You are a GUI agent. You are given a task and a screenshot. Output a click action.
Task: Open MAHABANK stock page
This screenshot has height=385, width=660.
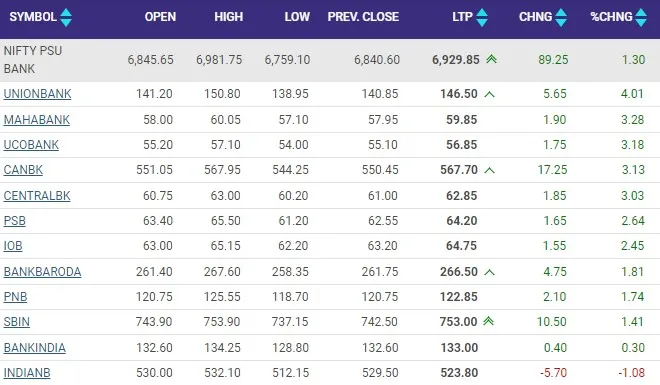(37, 120)
